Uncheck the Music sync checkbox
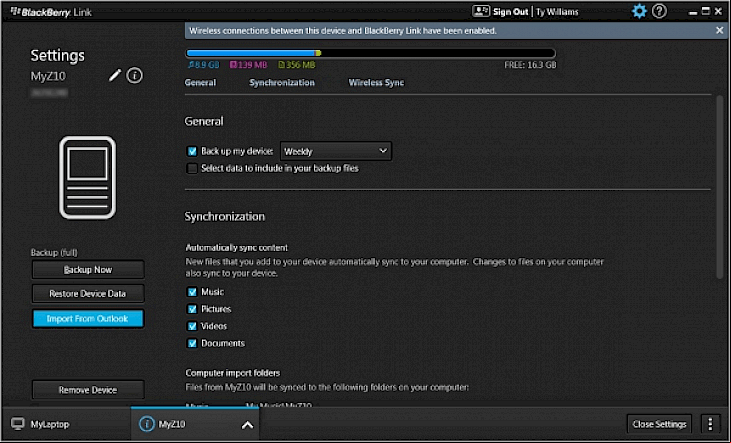Screen dimensions: 731x443 [x=192, y=292]
